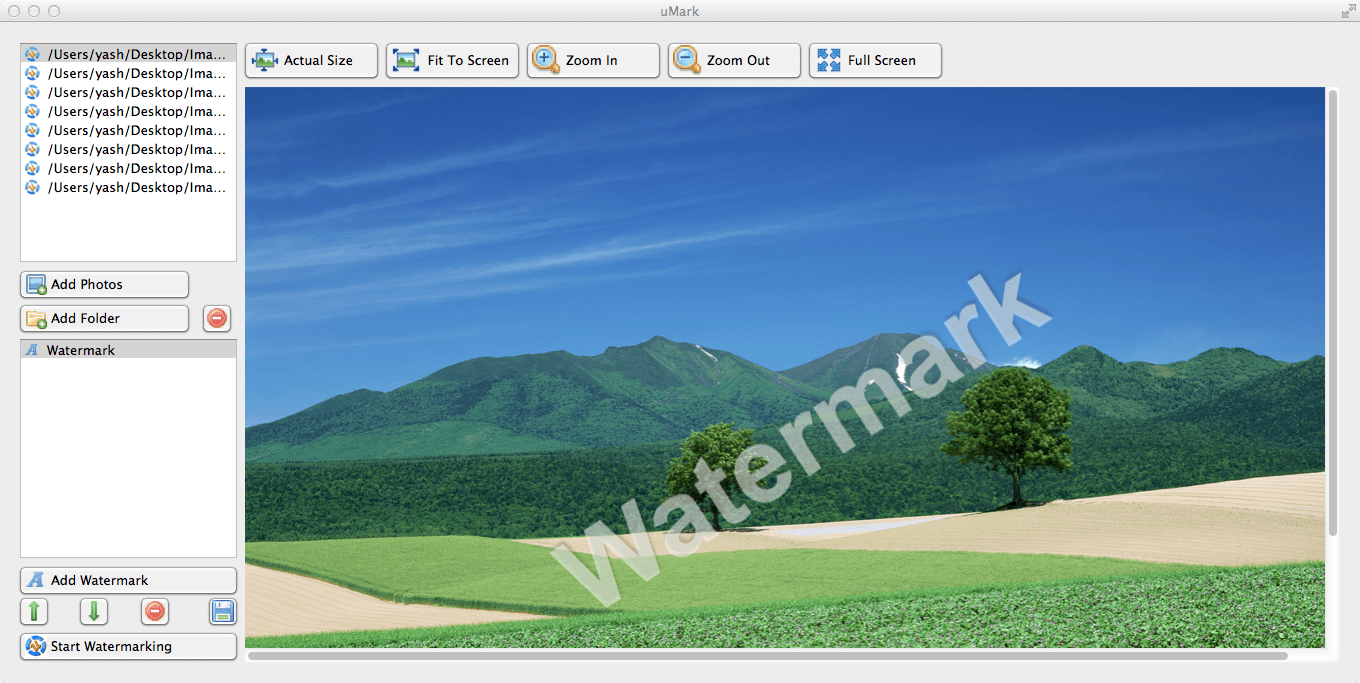The height and width of the screenshot is (683, 1360).
Task: Move watermark up with green up arrow
Action: coord(34,611)
